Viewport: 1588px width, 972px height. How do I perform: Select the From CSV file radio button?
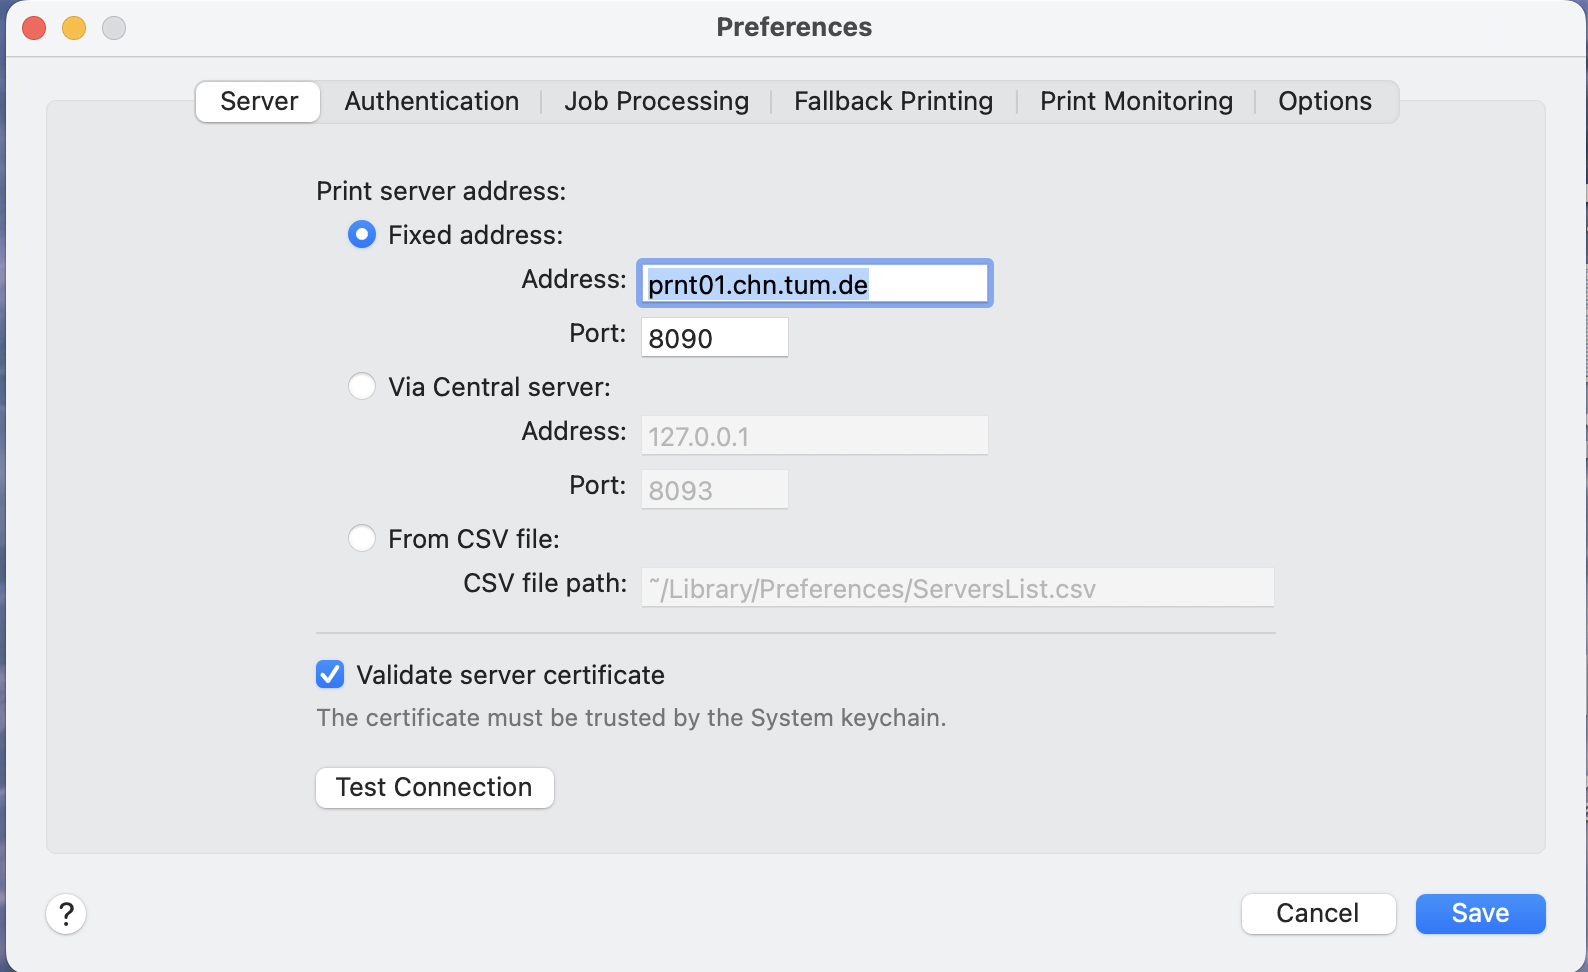pyautogui.click(x=362, y=539)
